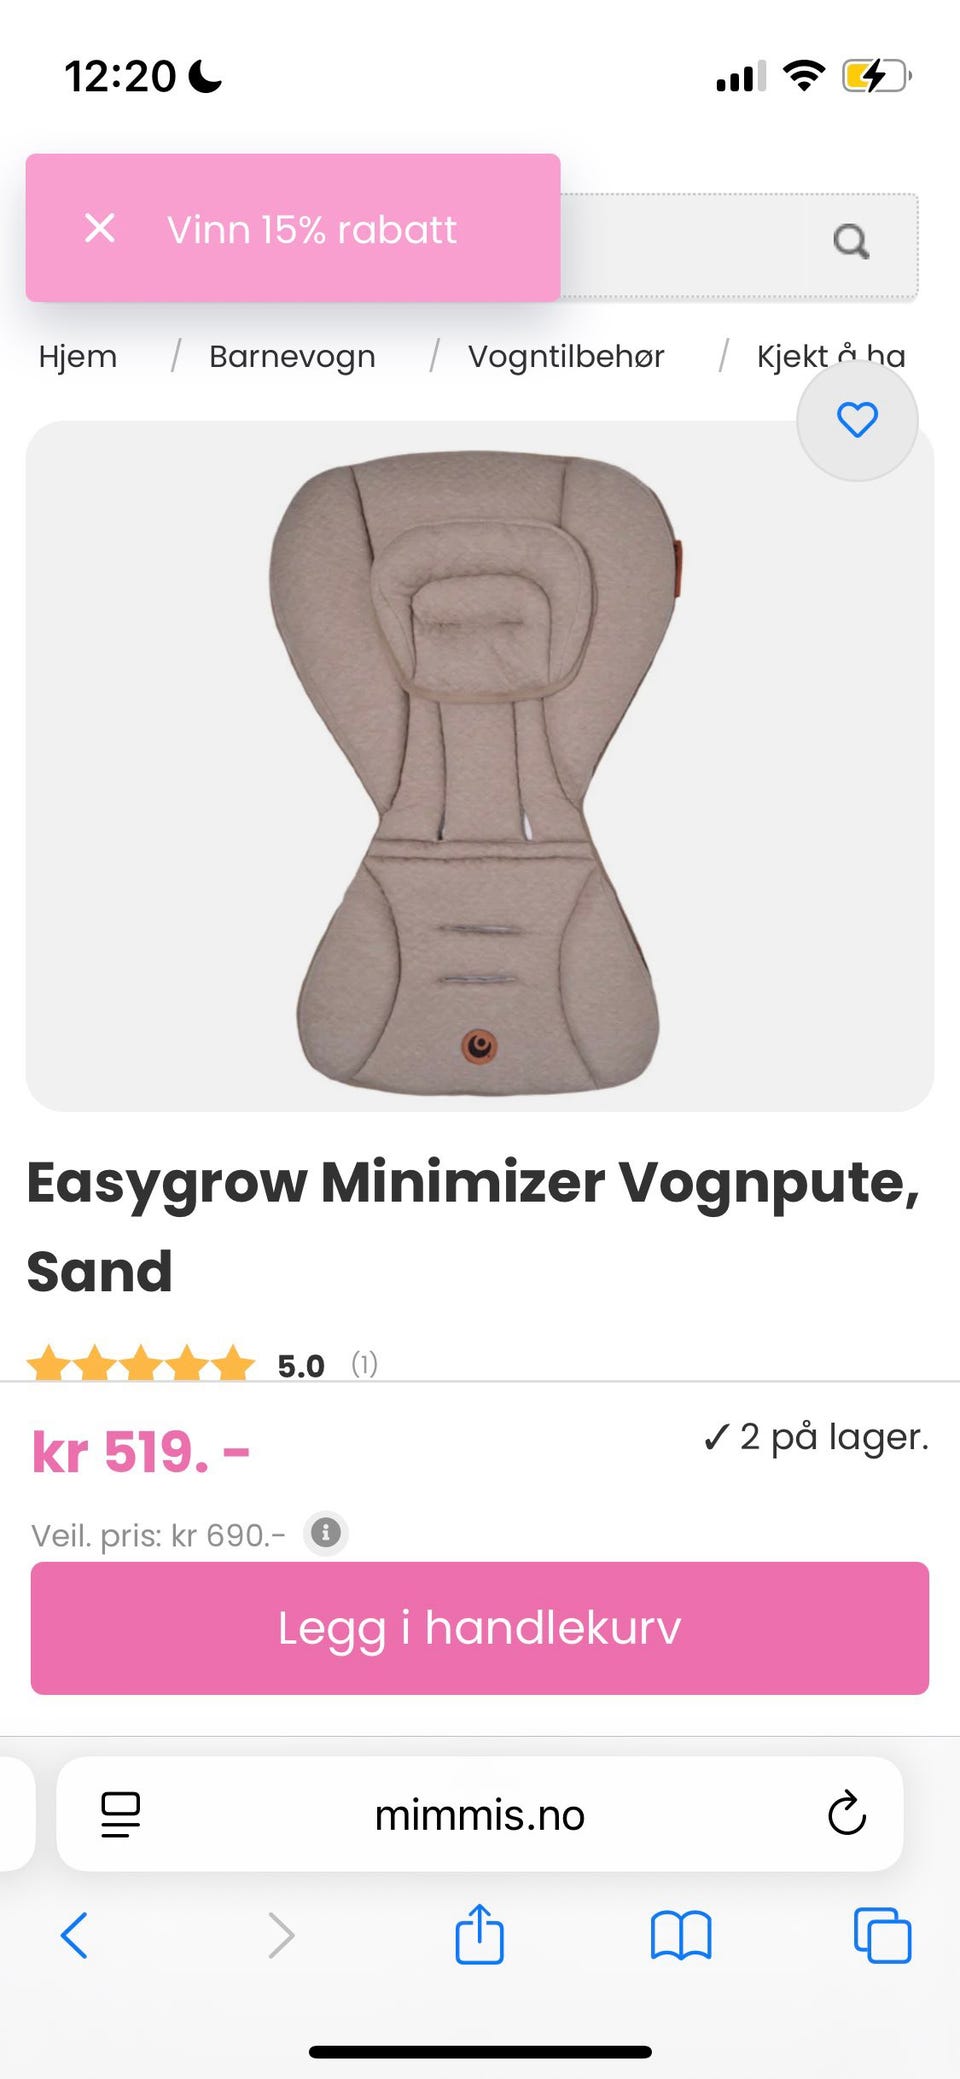Go to Vogntilbehør breadcrumb category
960x2079 pixels.
point(566,356)
